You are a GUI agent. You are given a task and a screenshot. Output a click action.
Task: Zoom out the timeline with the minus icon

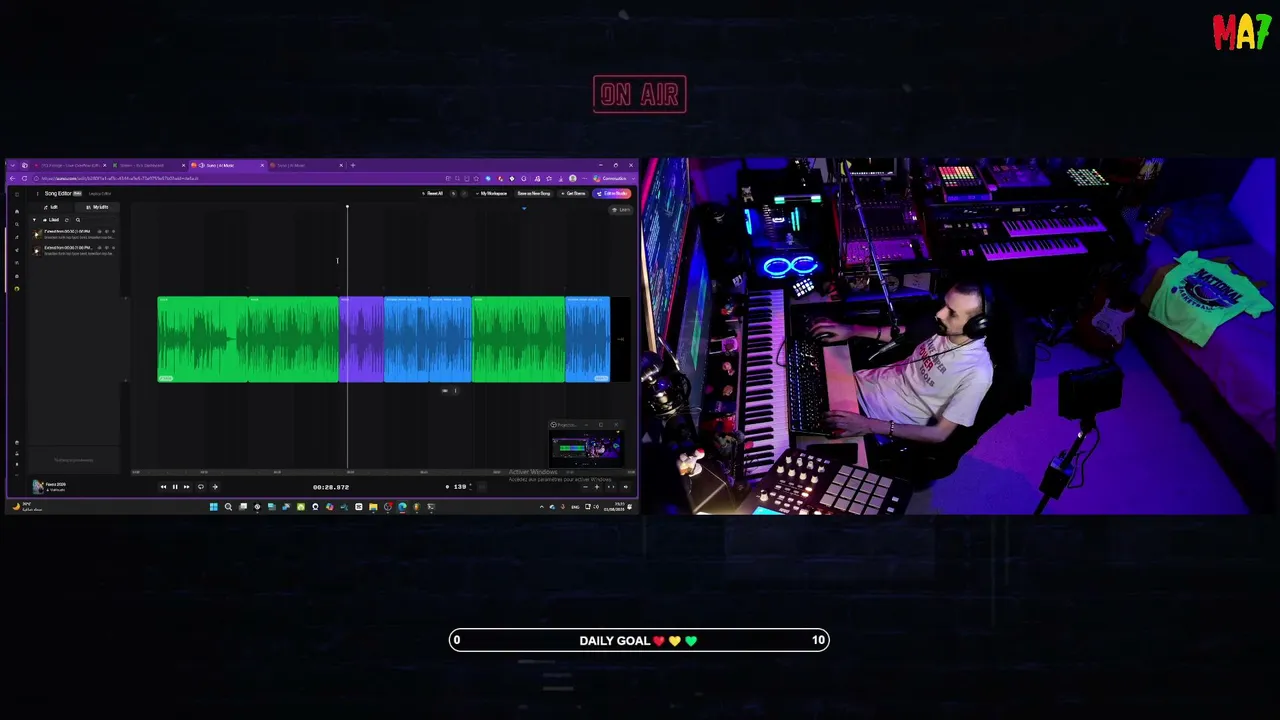tap(584, 487)
